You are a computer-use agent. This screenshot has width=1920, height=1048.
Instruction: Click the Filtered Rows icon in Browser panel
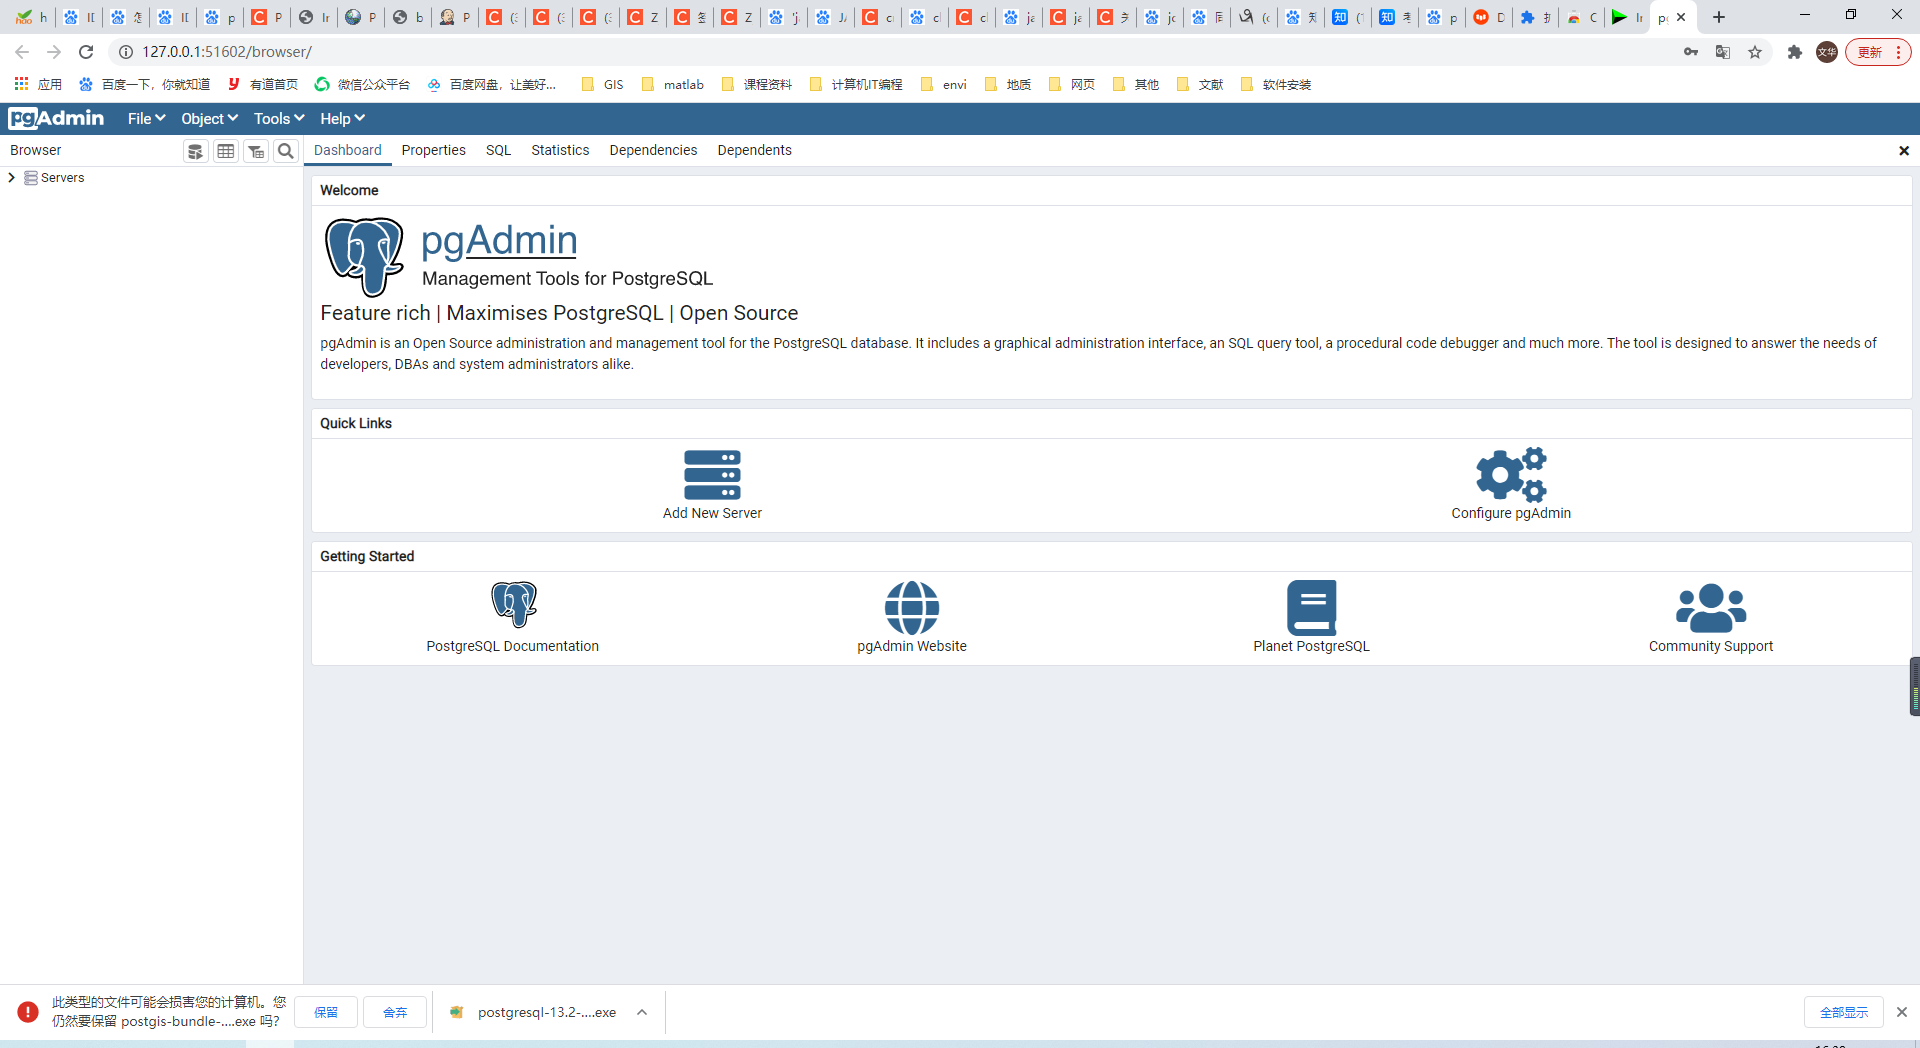pos(256,151)
